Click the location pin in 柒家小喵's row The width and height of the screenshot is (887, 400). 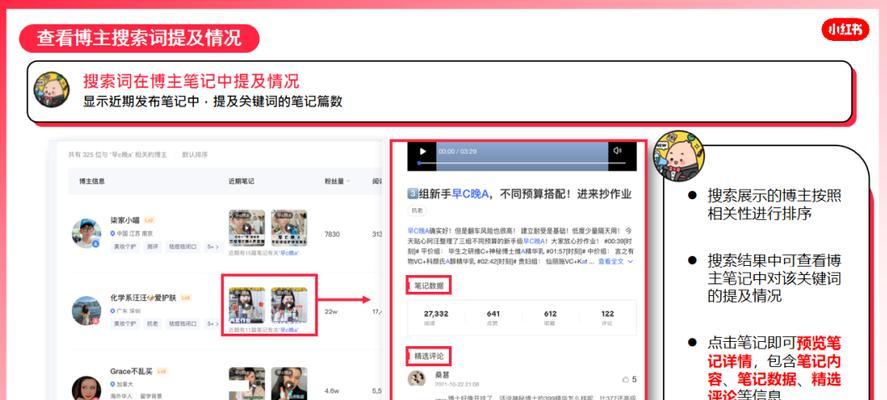coord(113,233)
